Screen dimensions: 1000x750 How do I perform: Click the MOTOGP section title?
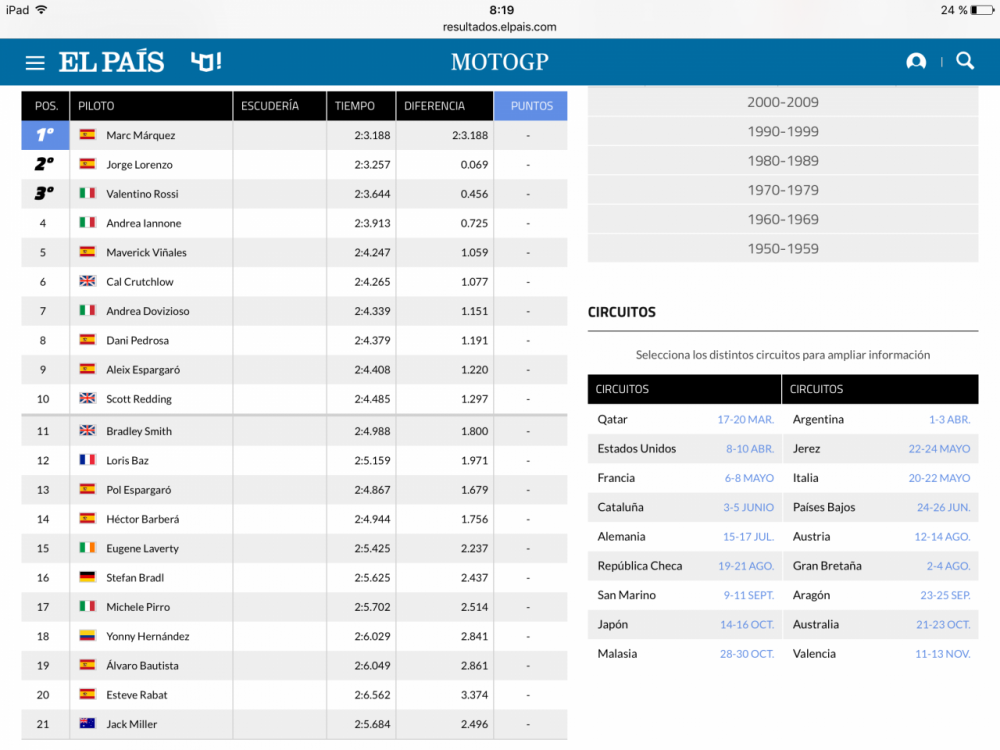[500, 62]
